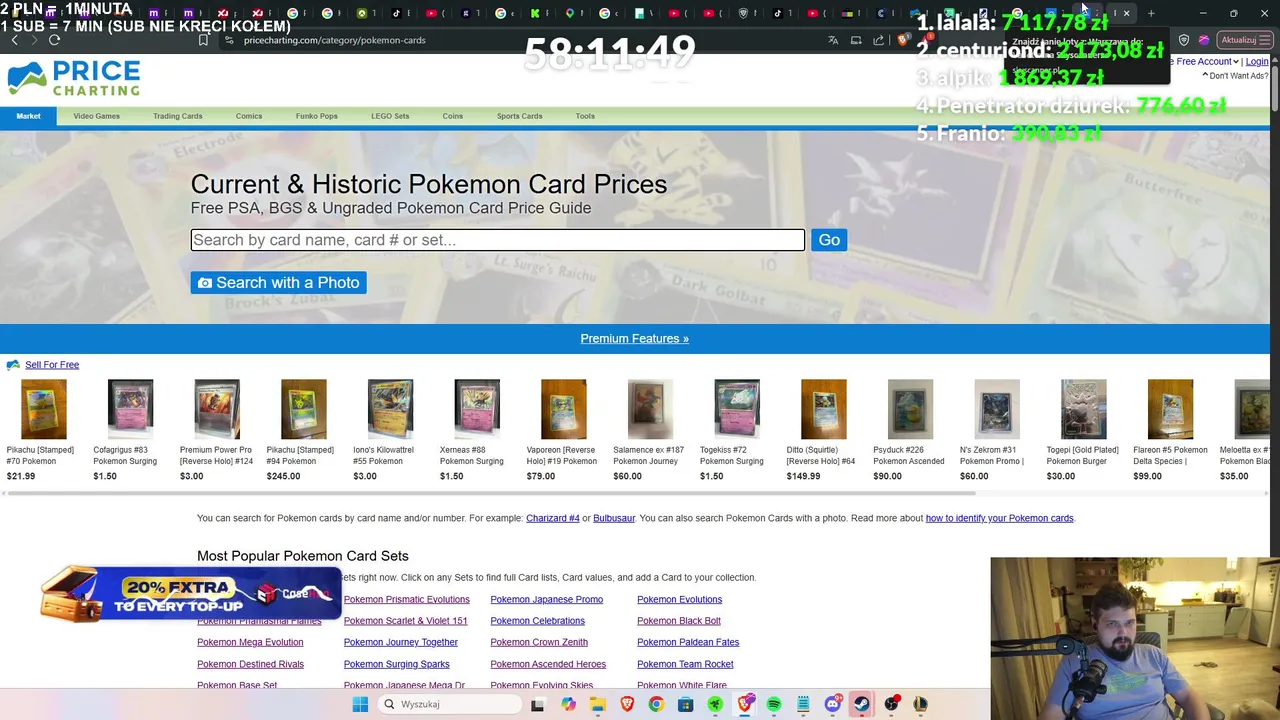The height and width of the screenshot is (720, 1280).
Task: Open Pokemon Black Bolt set
Action: coord(678,621)
